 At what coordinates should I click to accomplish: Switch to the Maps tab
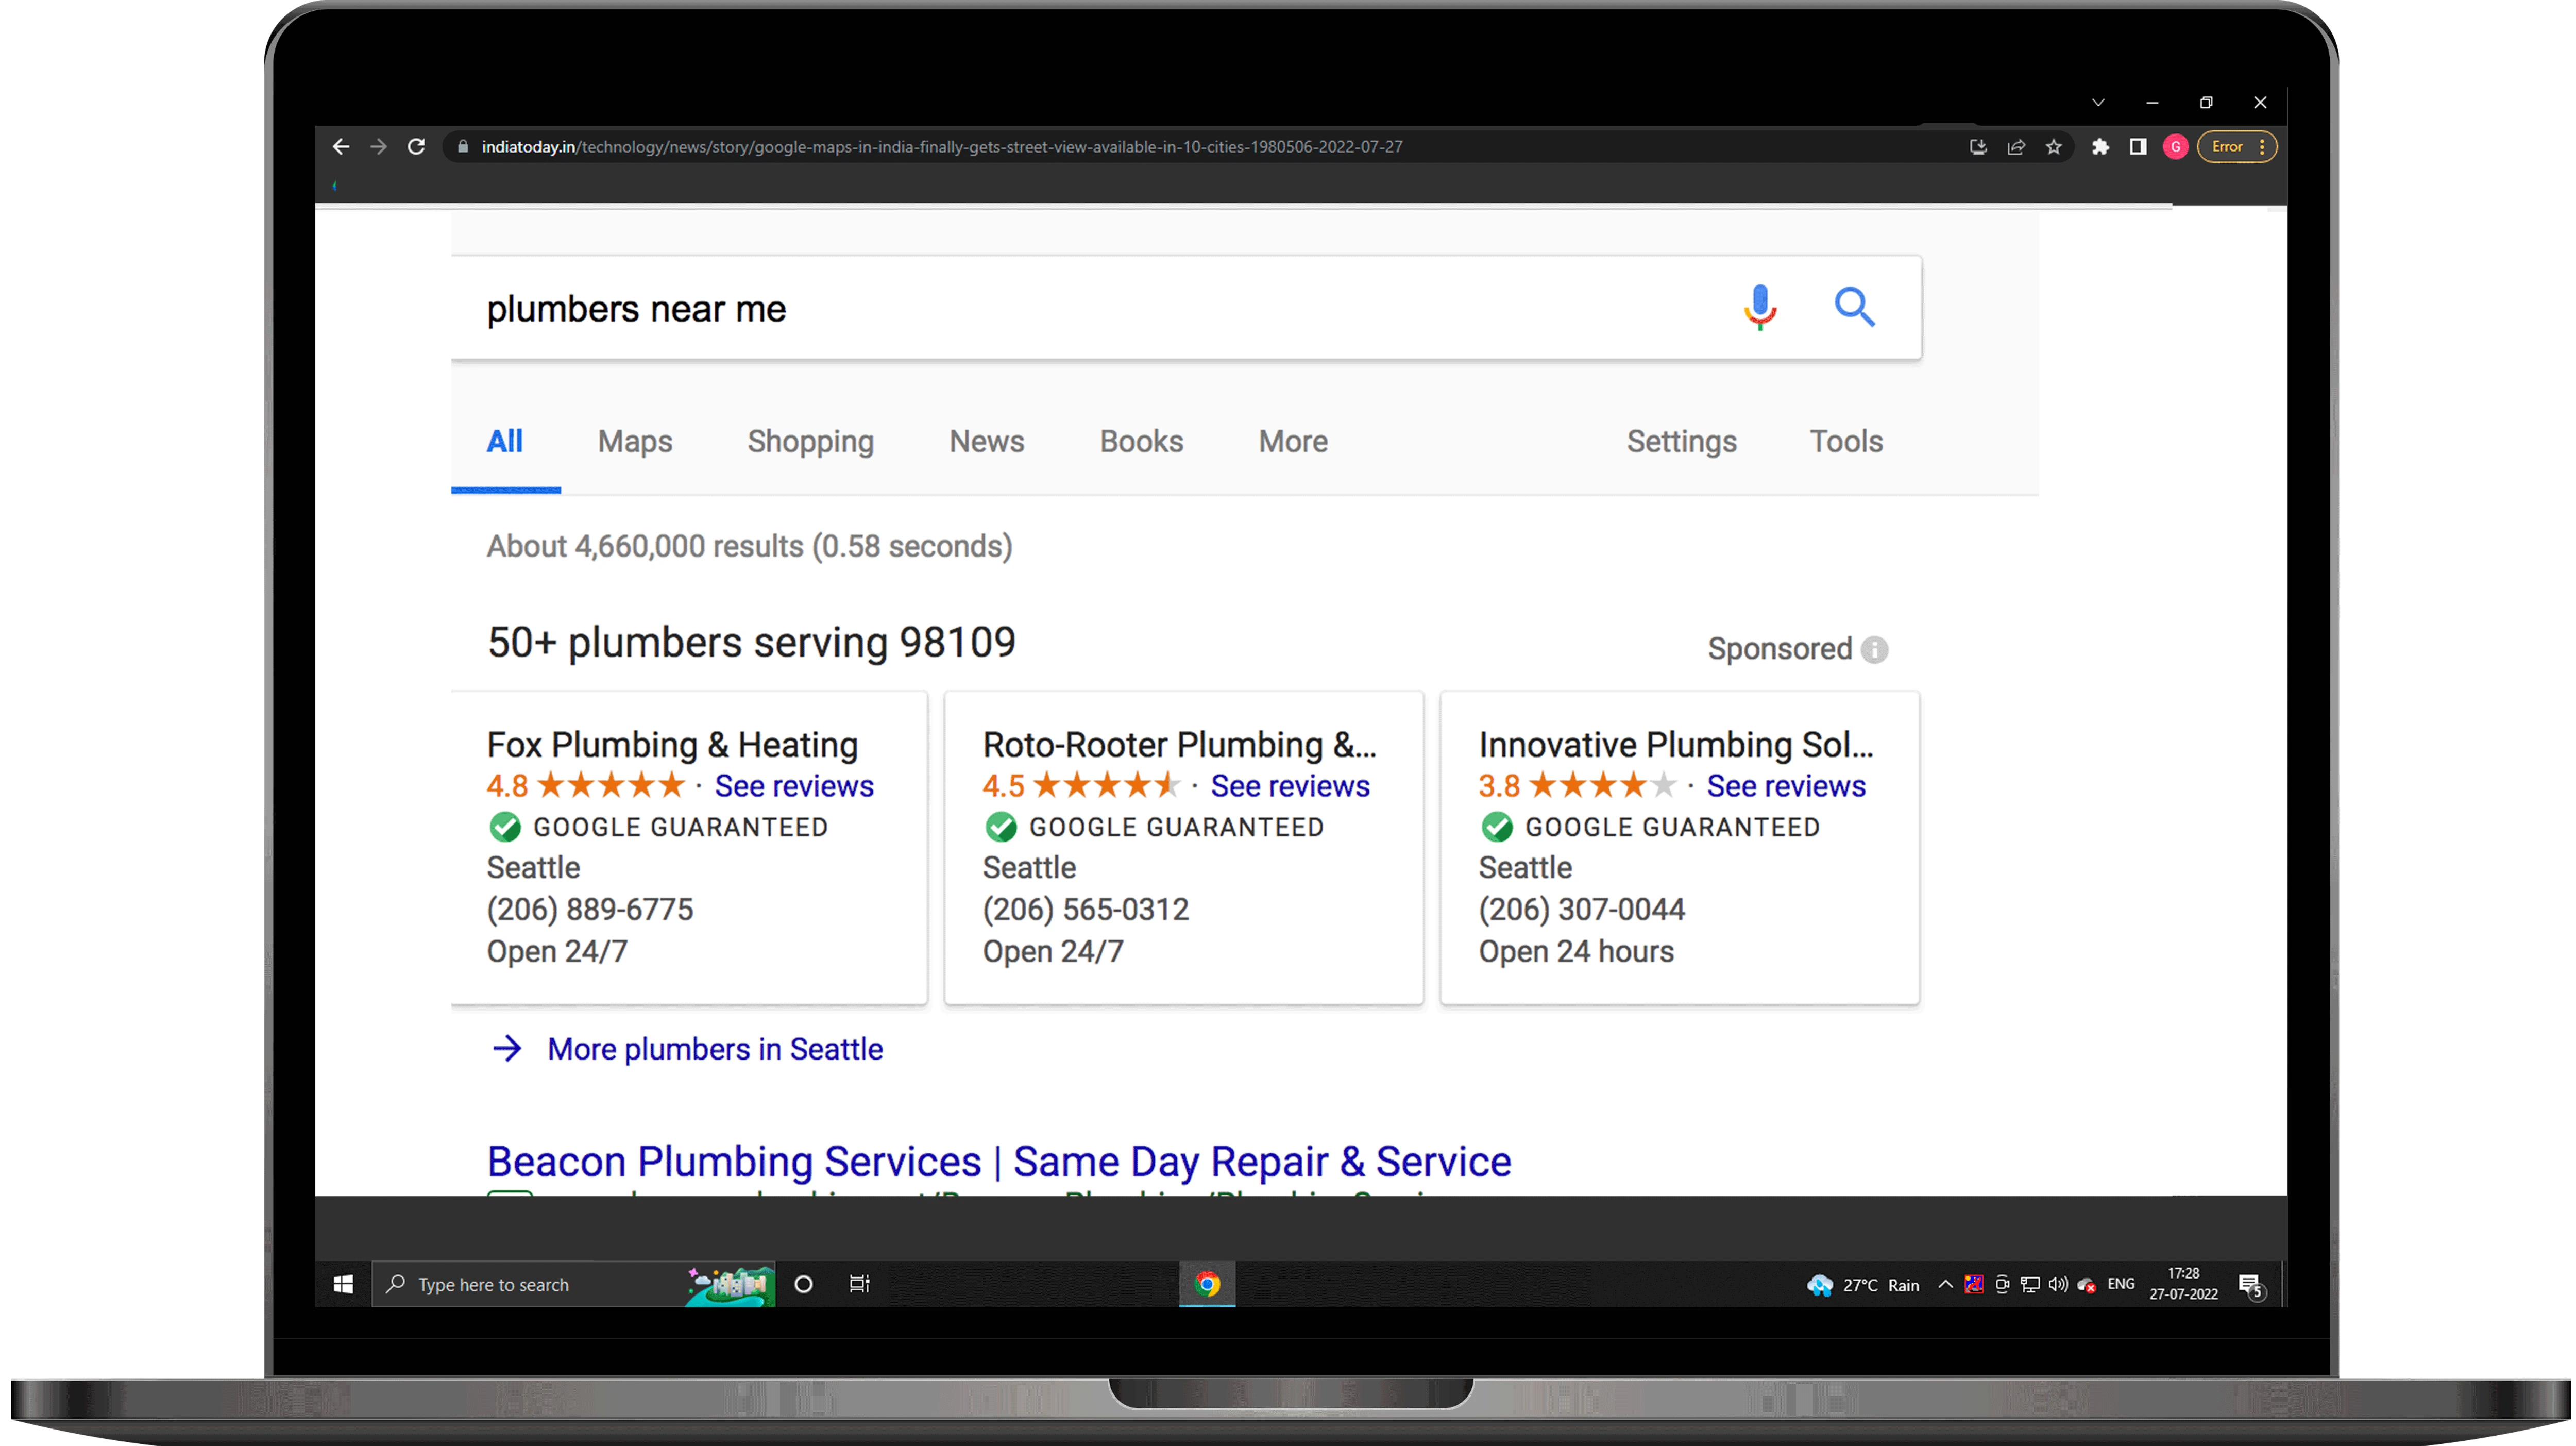point(635,441)
